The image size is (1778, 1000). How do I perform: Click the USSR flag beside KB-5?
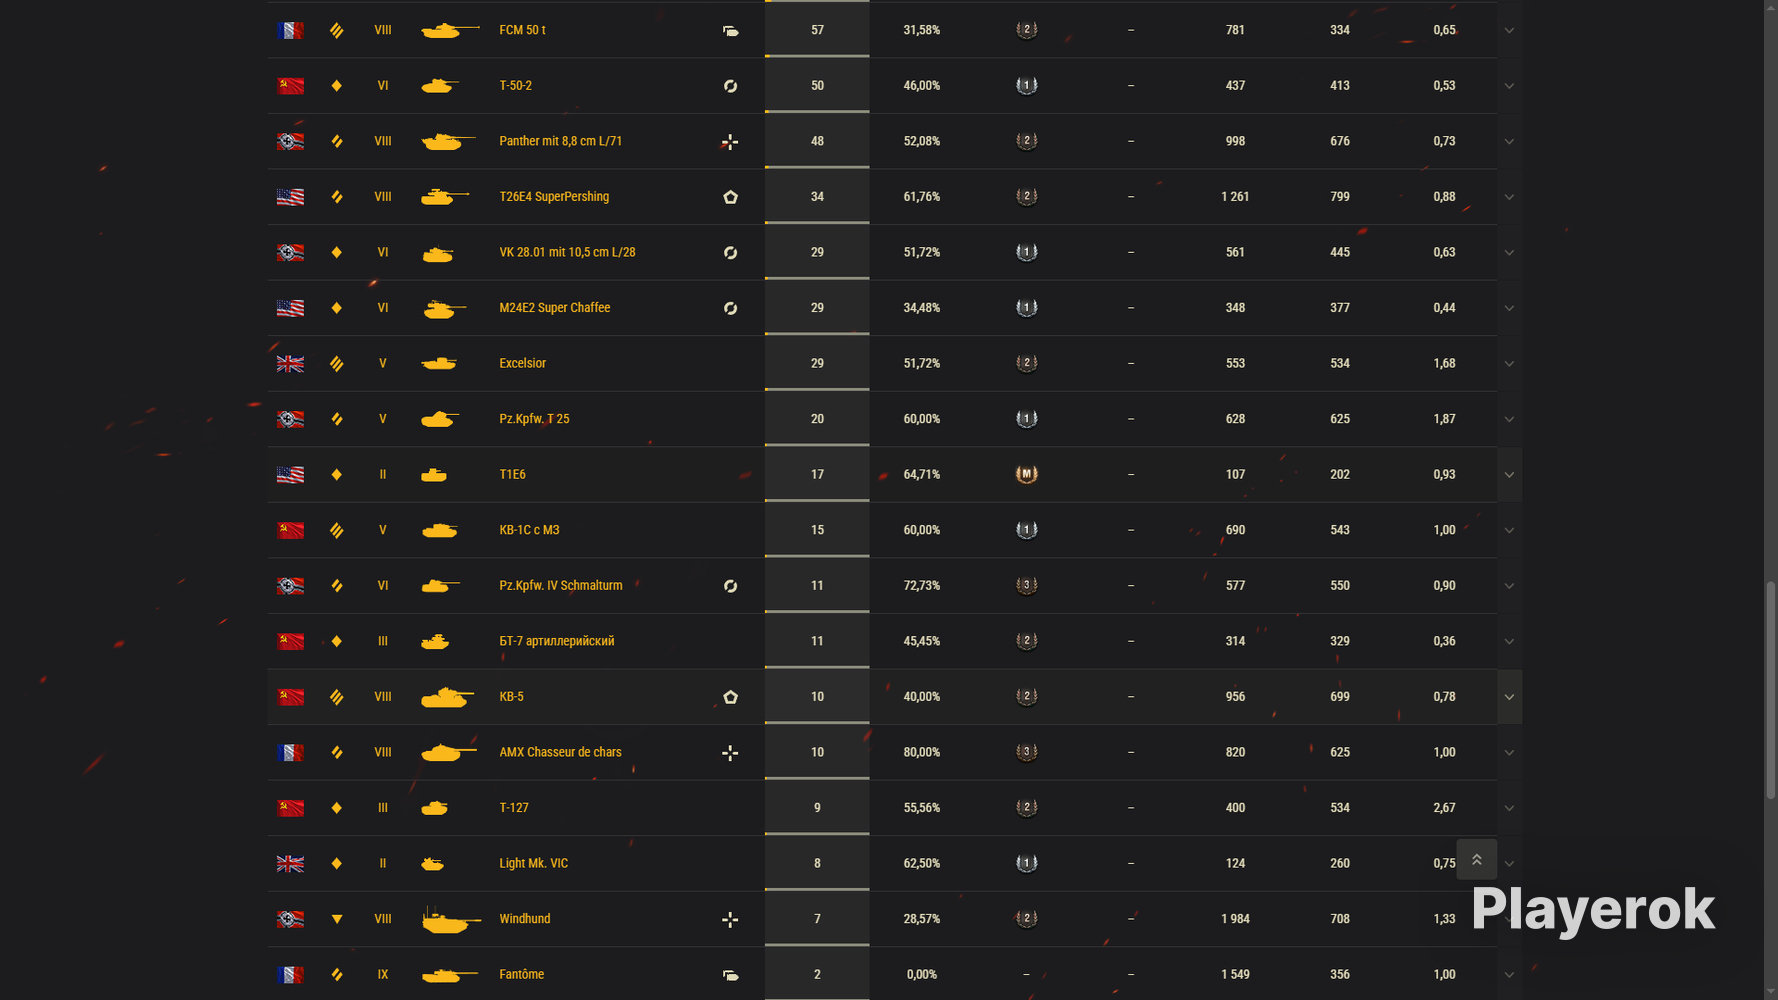(291, 697)
